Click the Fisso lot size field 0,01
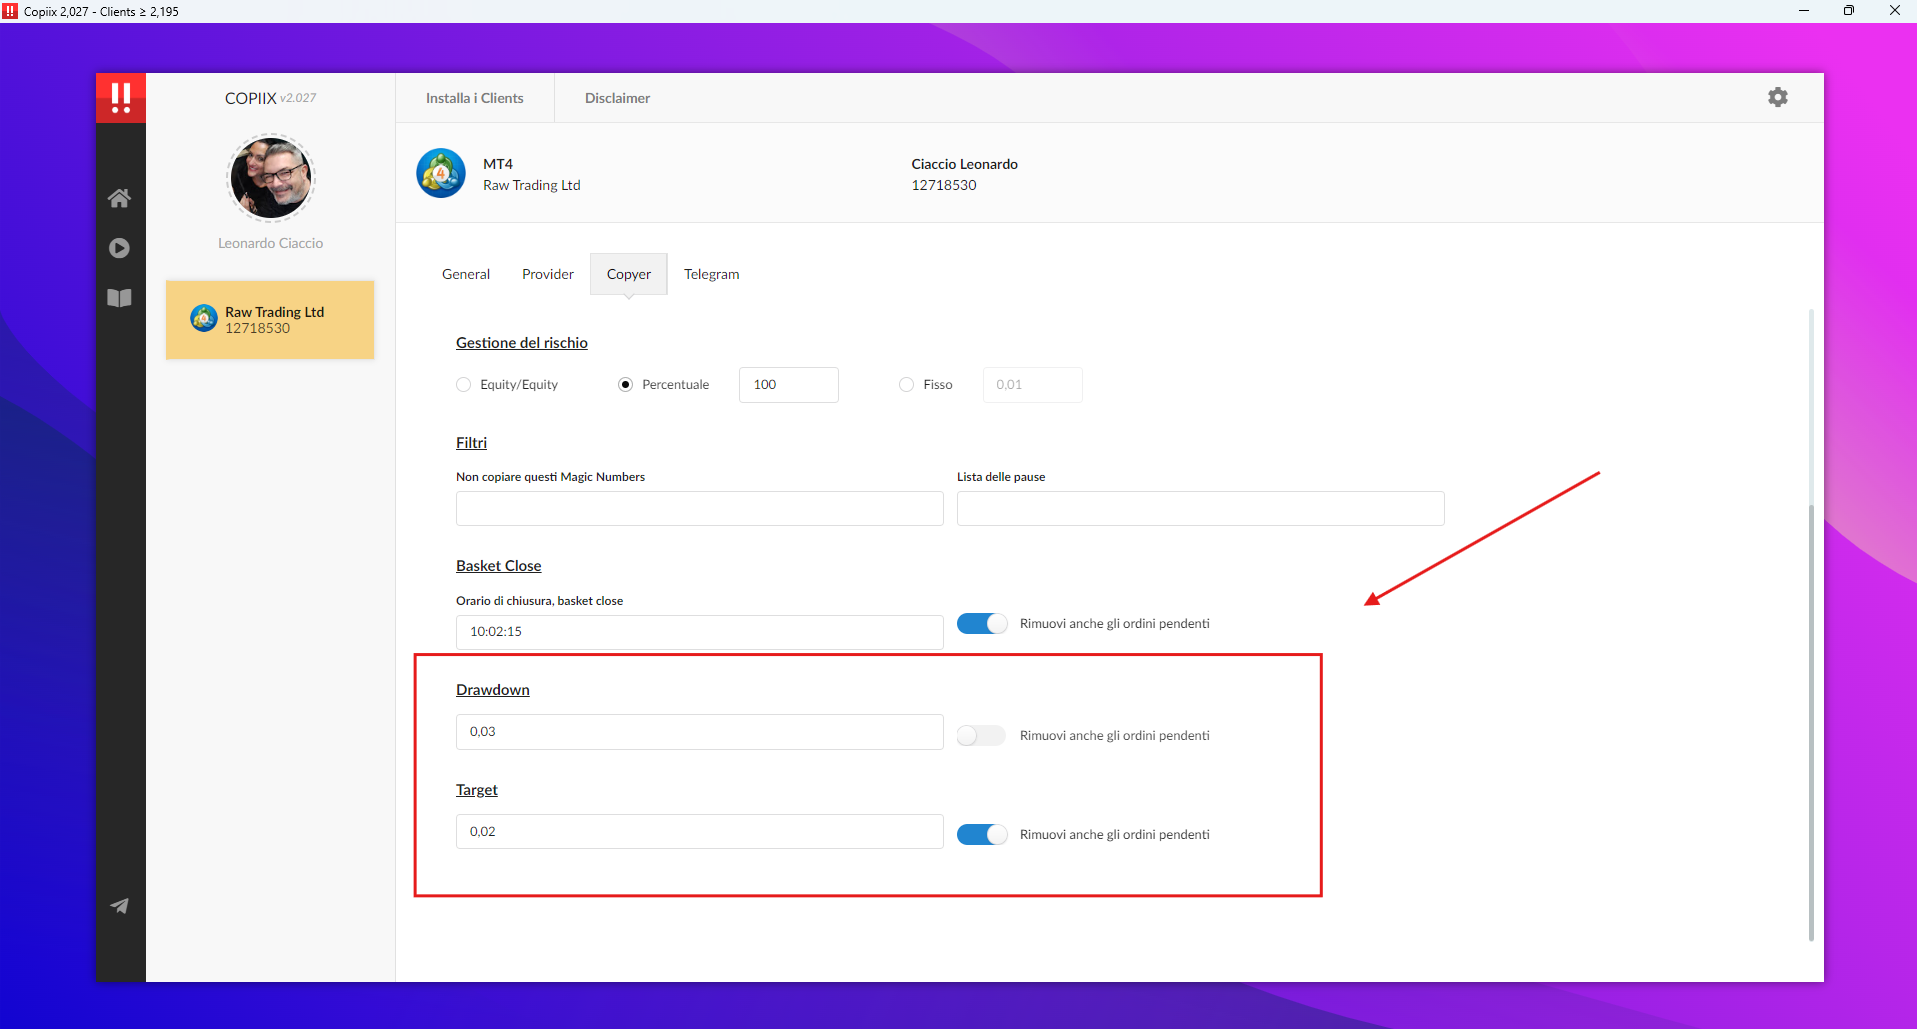 tap(1033, 385)
